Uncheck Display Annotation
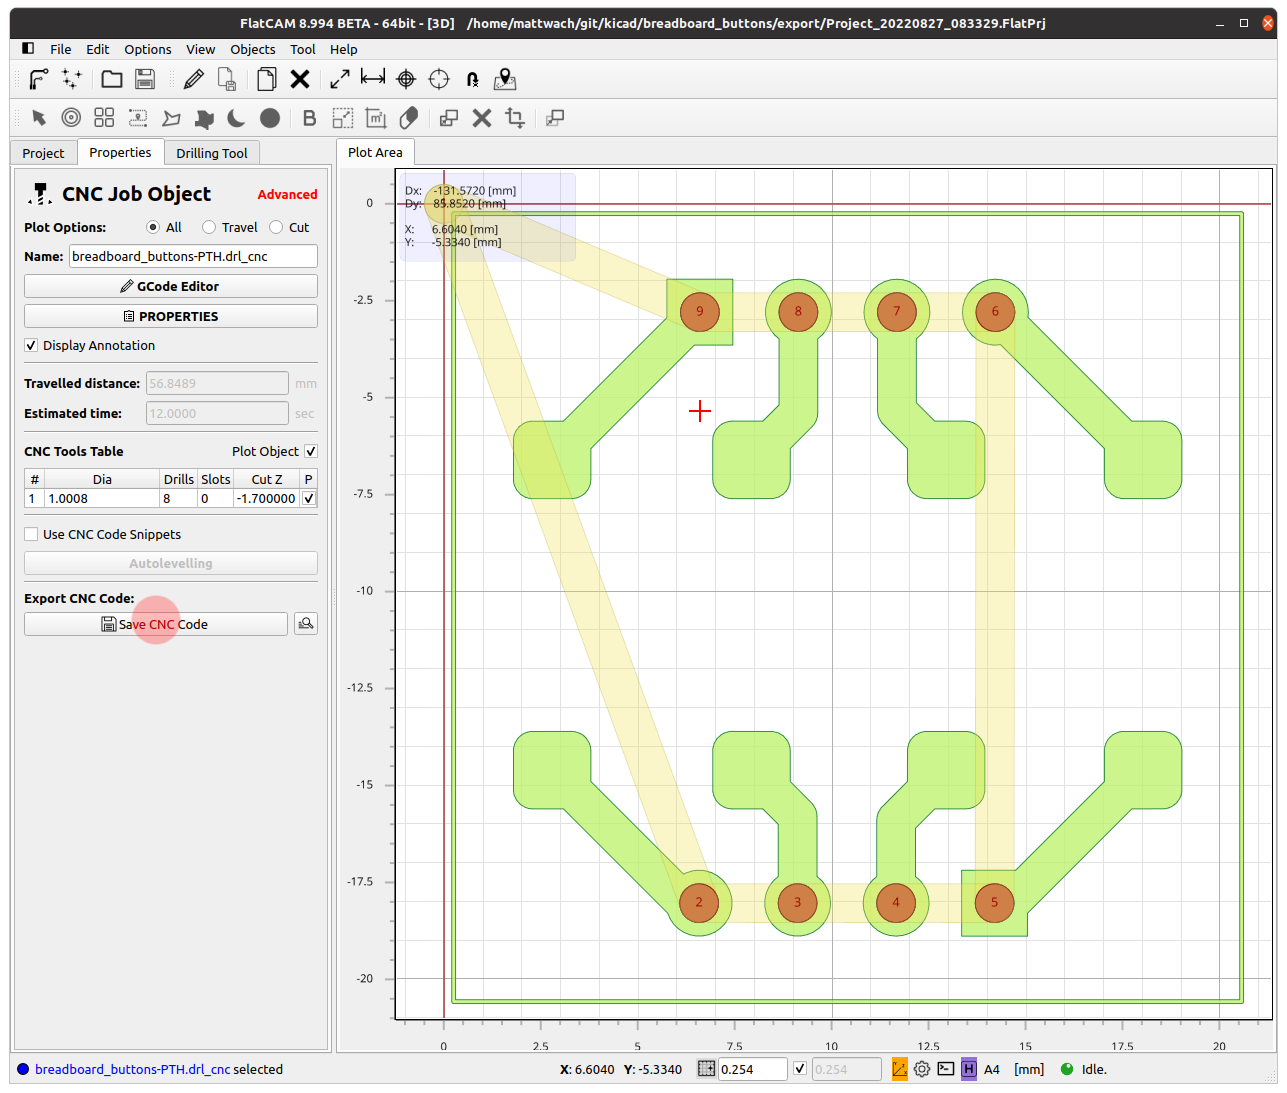The height and width of the screenshot is (1093, 1287). (31, 345)
